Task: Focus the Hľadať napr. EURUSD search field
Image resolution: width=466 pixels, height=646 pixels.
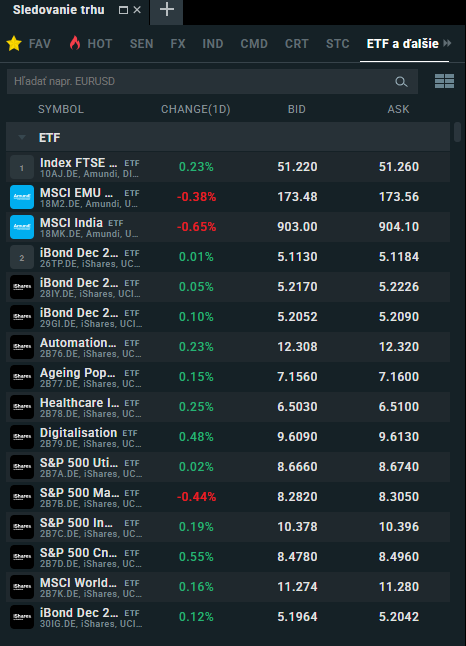Action: coord(212,82)
